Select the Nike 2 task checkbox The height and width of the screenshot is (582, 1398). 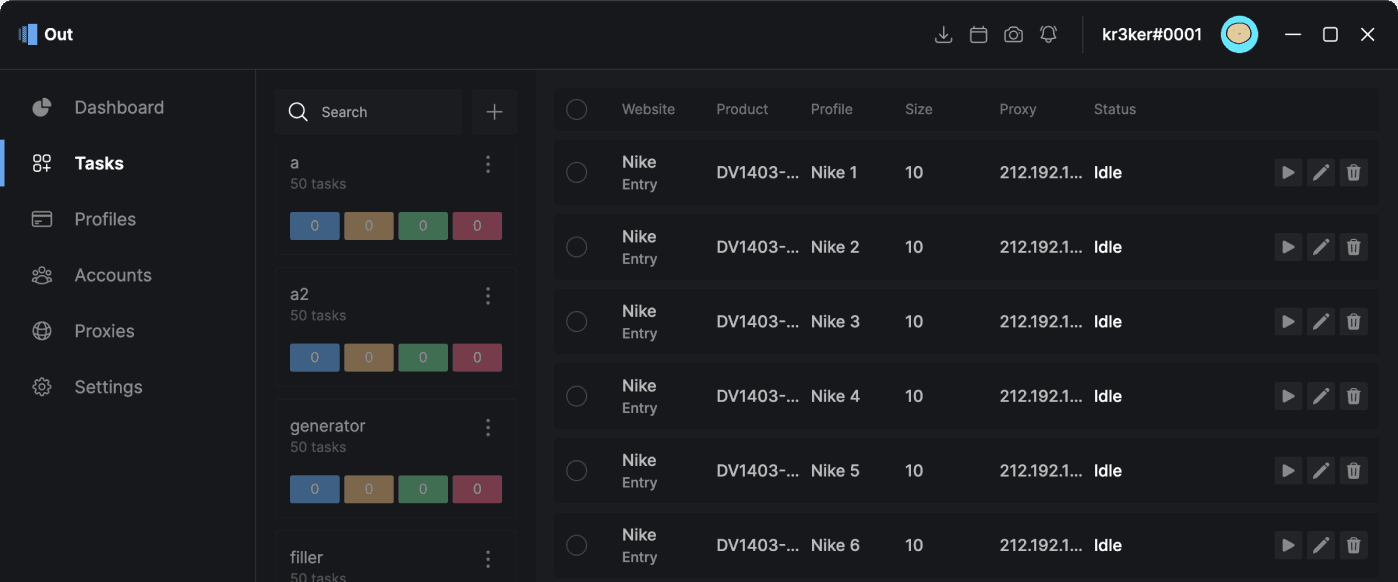pyautogui.click(x=577, y=247)
